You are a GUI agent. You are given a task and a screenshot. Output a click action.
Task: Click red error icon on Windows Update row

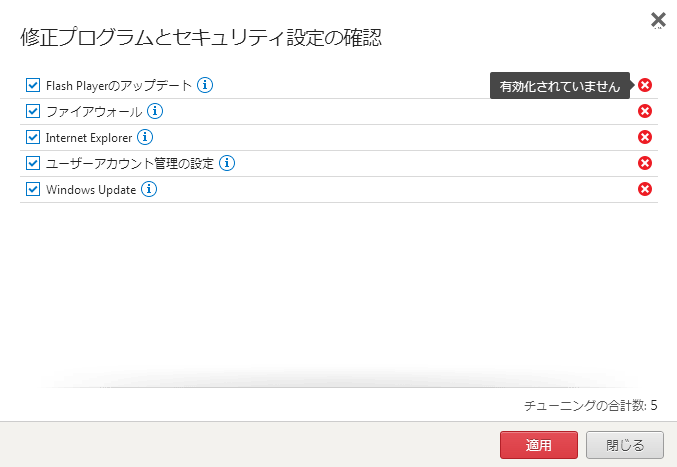click(x=645, y=189)
